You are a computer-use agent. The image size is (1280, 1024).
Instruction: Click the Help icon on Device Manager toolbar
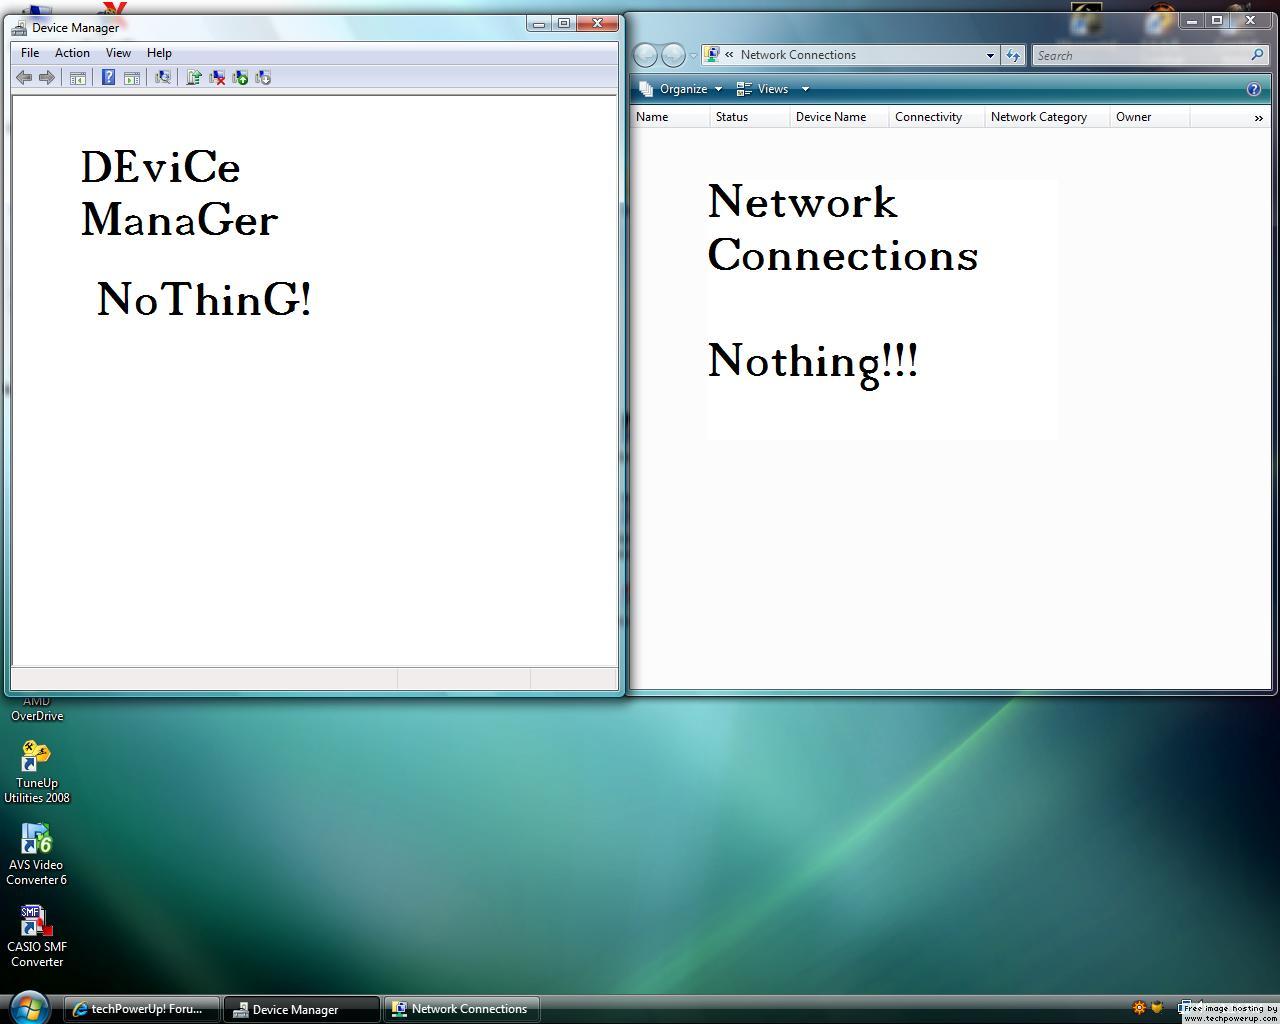(108, 77)
